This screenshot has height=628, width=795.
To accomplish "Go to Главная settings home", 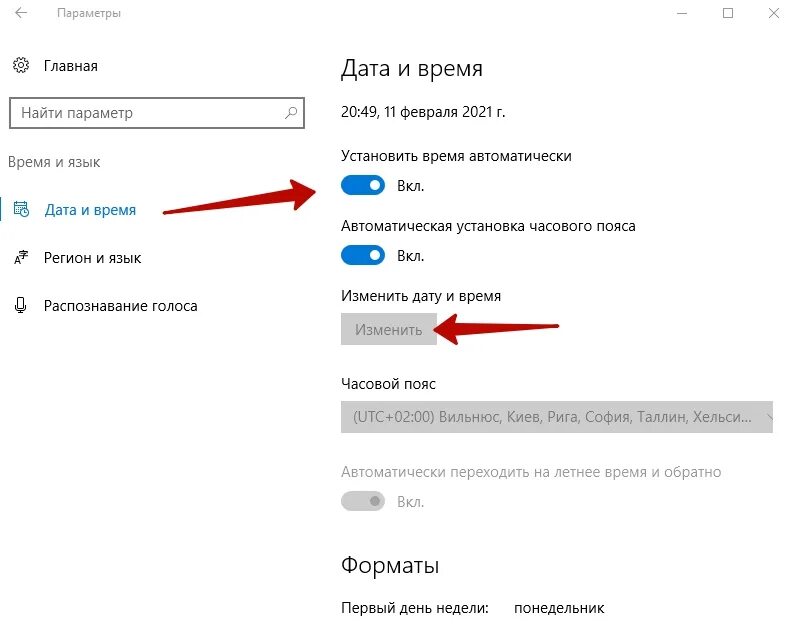I will point(70,66).
